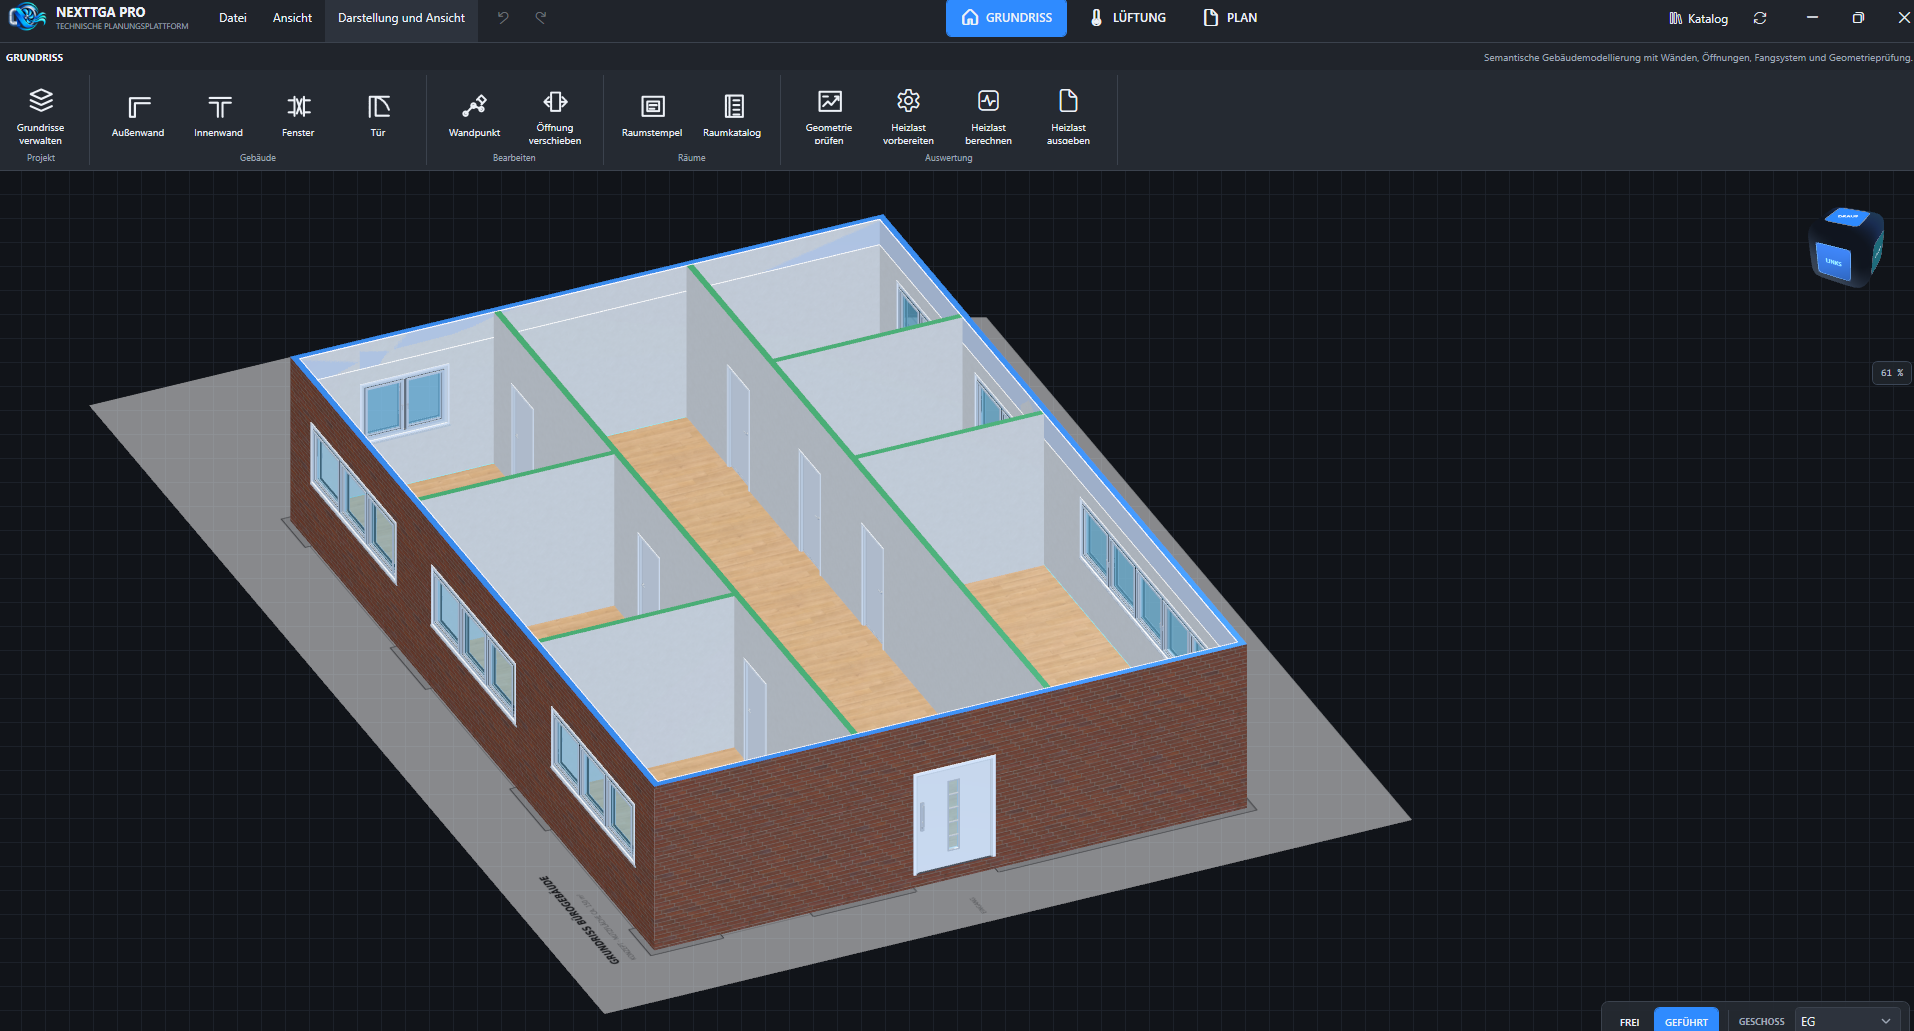
Task: Choose the Tür tool
Action: (378, 116)
